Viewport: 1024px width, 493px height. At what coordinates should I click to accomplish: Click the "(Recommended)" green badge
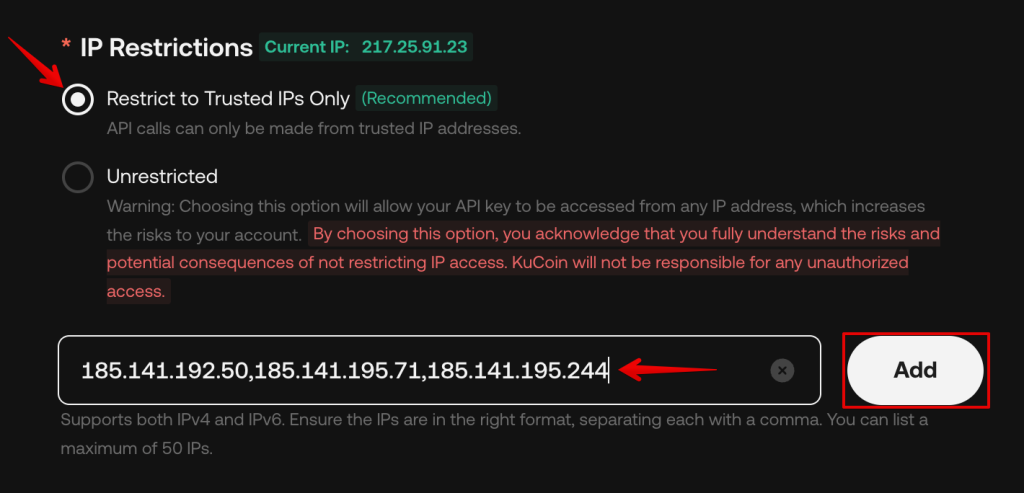coord(427,98)
